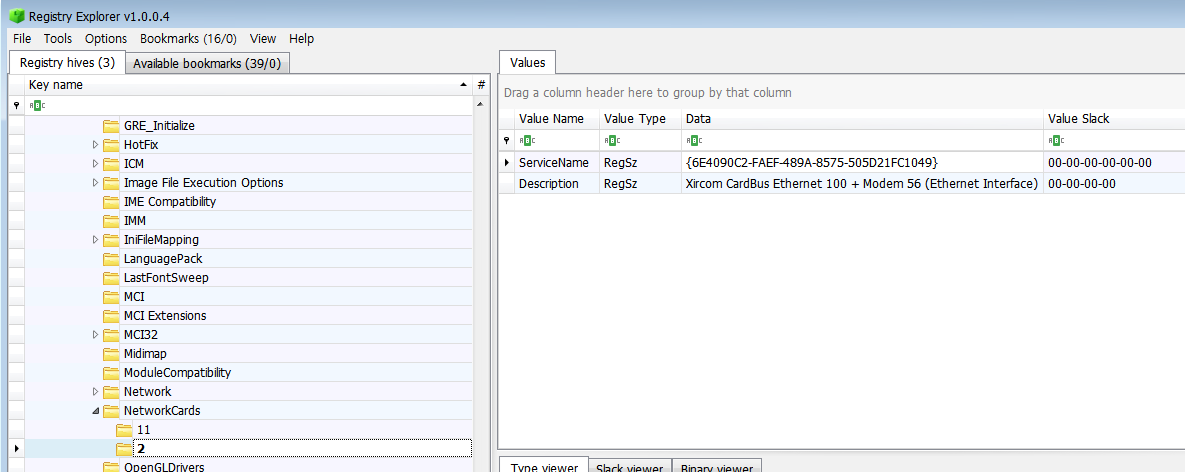Select the ServiceName value row
The image size is (1185, 472).
click(841, 162)
